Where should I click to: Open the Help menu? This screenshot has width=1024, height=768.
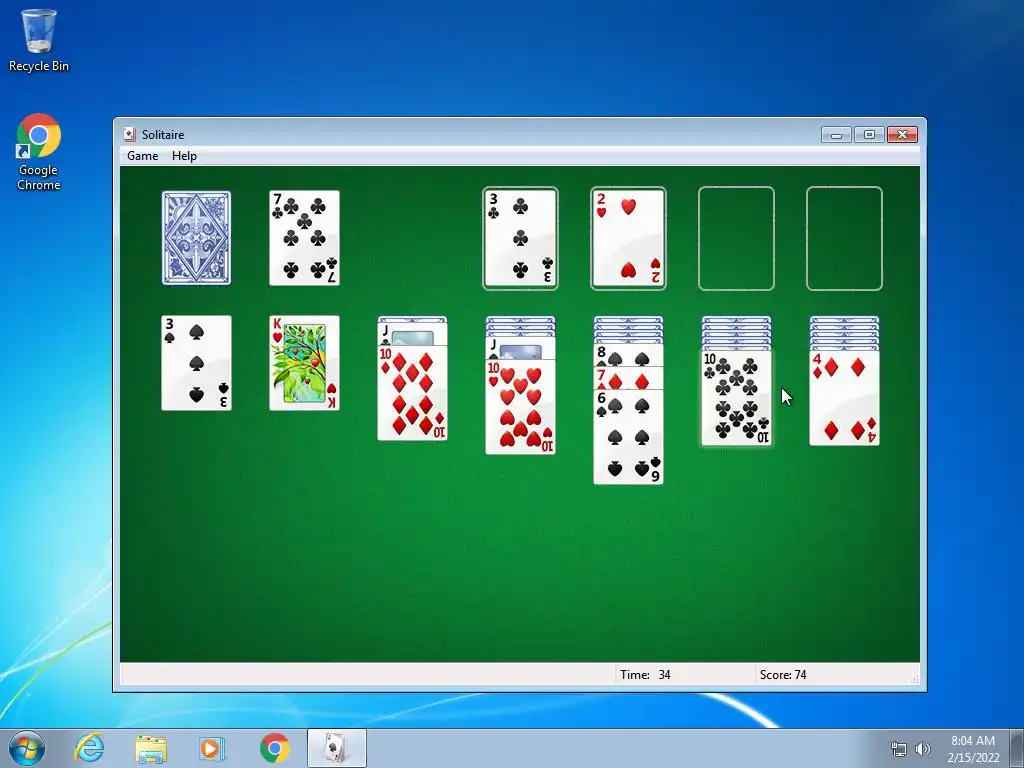tap(184, 156)
